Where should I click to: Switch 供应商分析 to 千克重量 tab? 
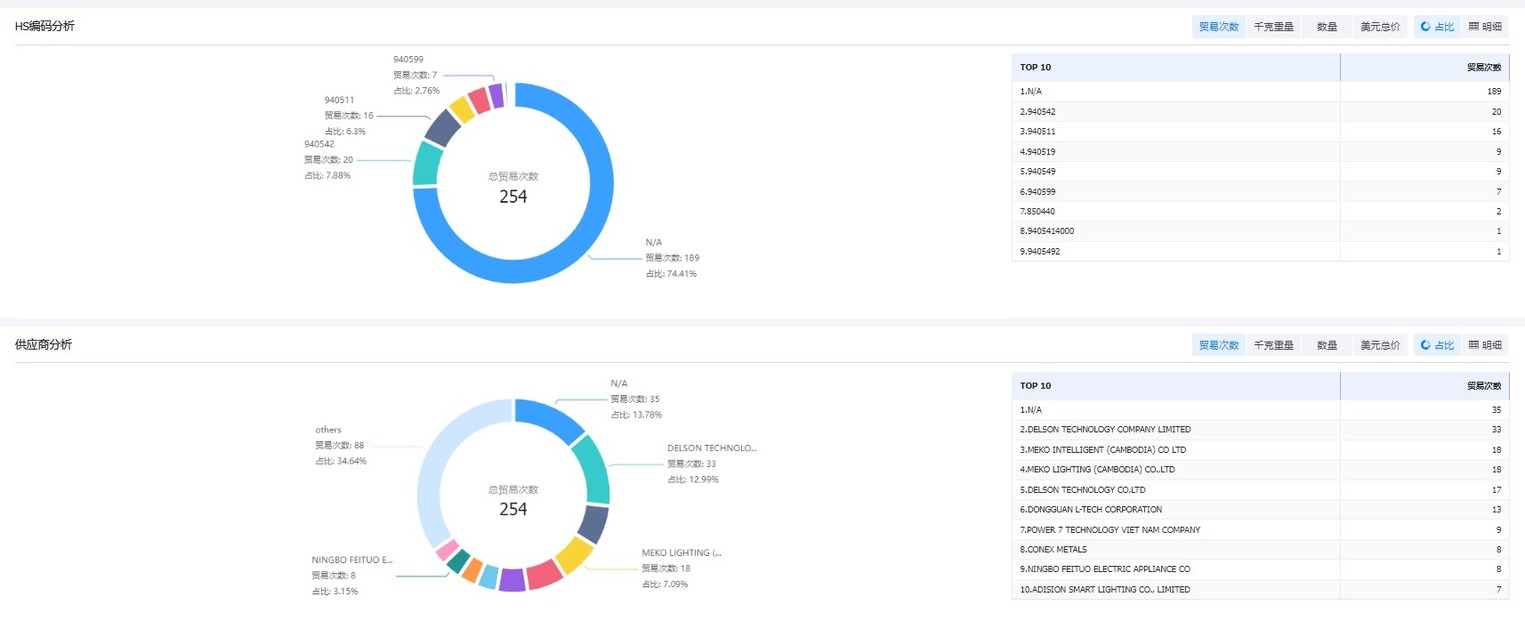pyautogui.click(x=1273, y=345)
